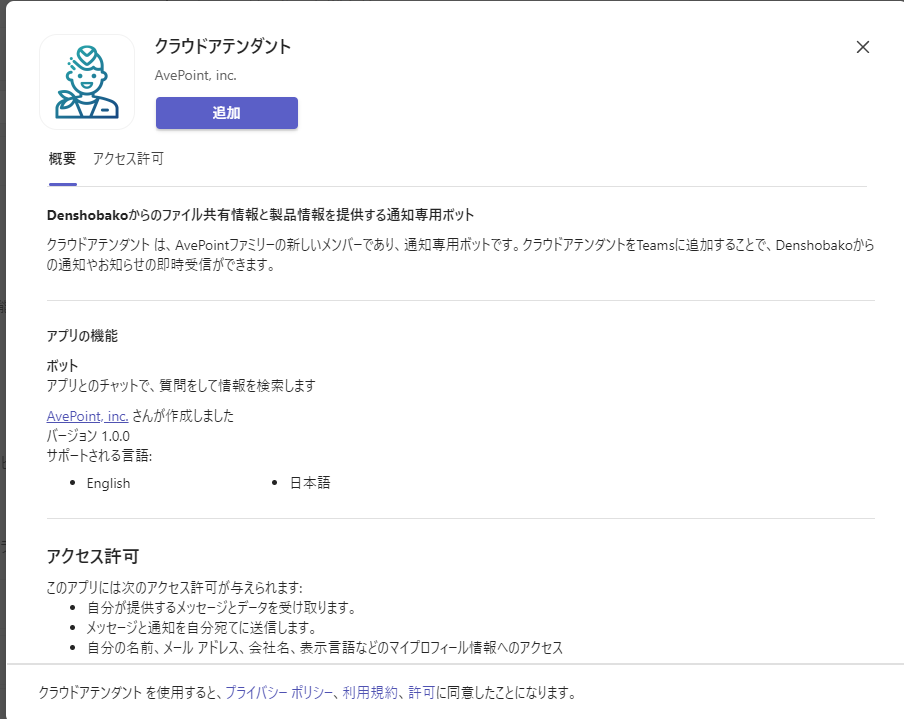Click the AvePoint, inc. publisher name under title
The width and height of the screenshot is (904, 719).
pos(195,76)
